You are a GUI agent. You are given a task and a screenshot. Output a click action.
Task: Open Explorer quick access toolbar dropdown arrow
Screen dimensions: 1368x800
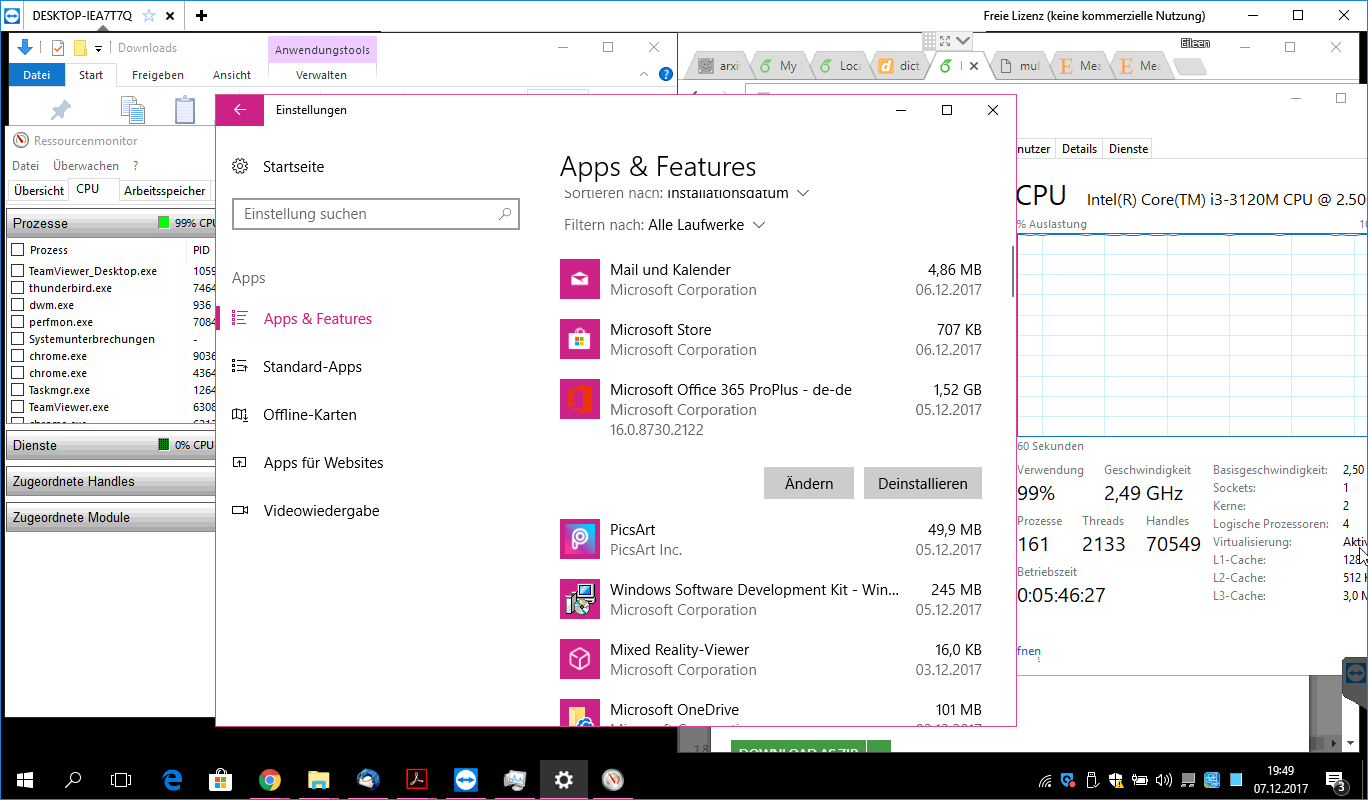(x=99, y=48)
